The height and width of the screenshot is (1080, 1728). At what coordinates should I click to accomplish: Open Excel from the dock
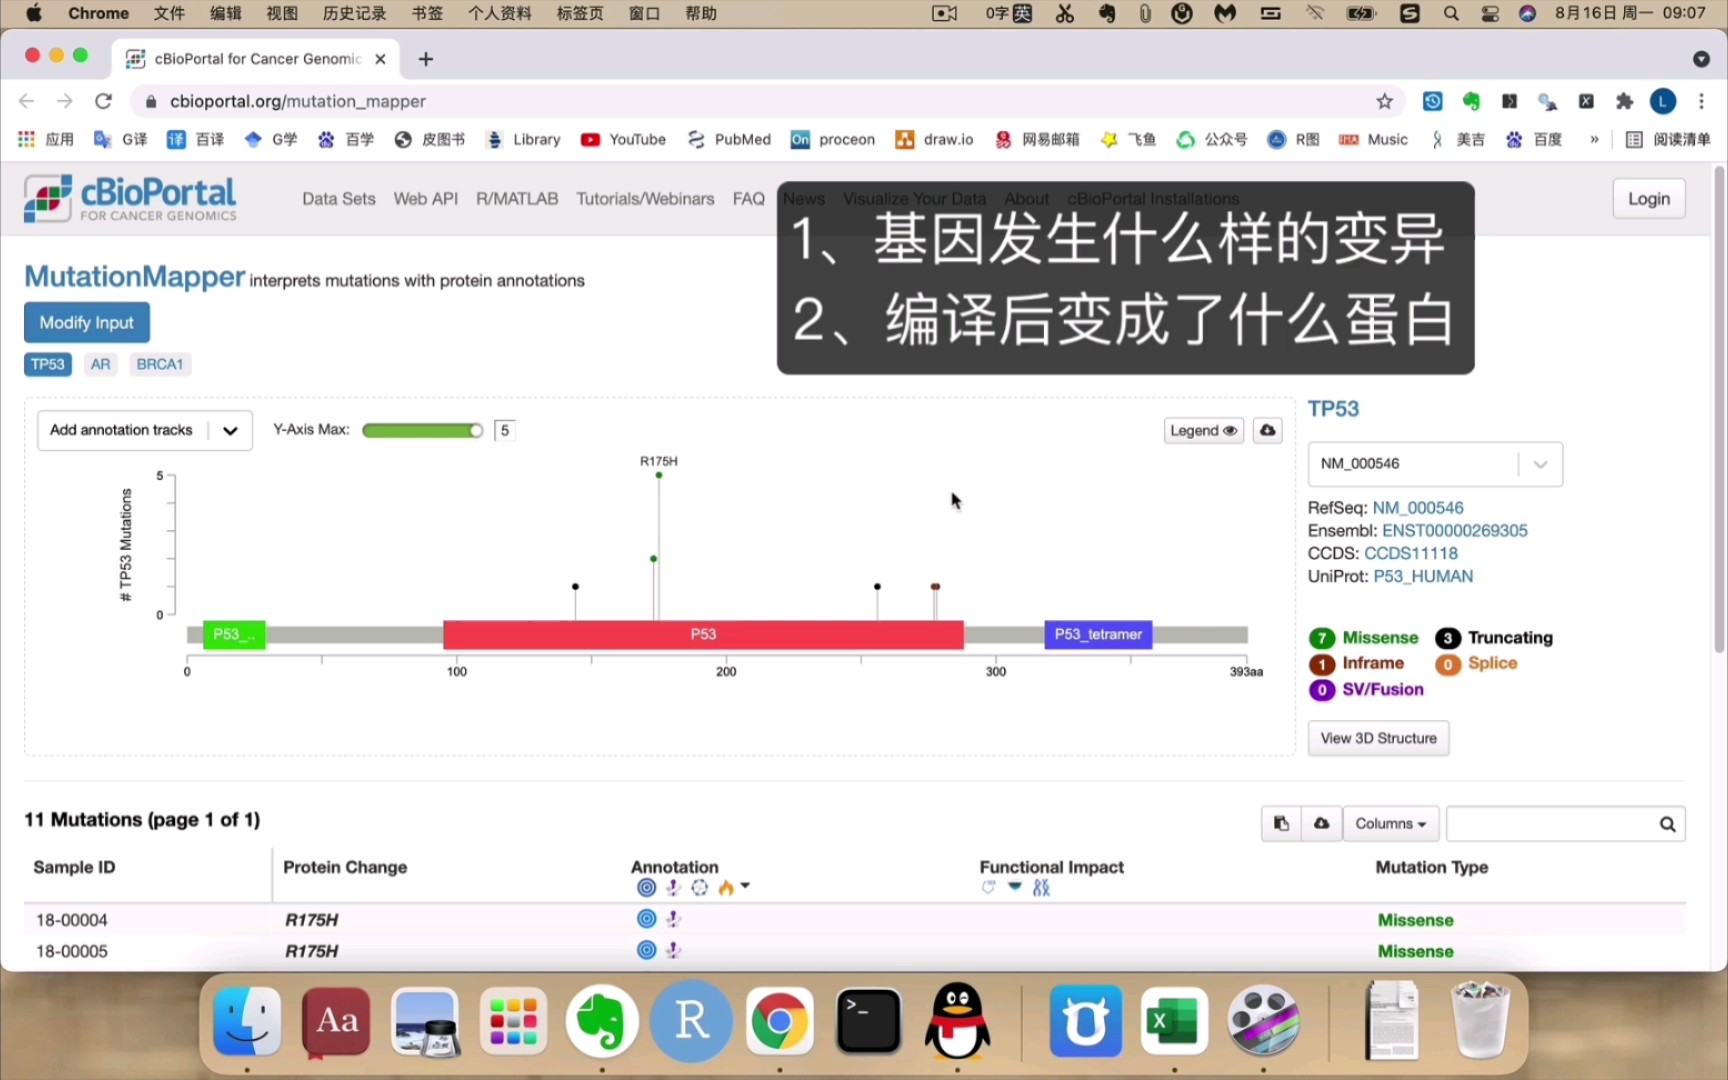pyautogui.click(x=1174, y=1021)
